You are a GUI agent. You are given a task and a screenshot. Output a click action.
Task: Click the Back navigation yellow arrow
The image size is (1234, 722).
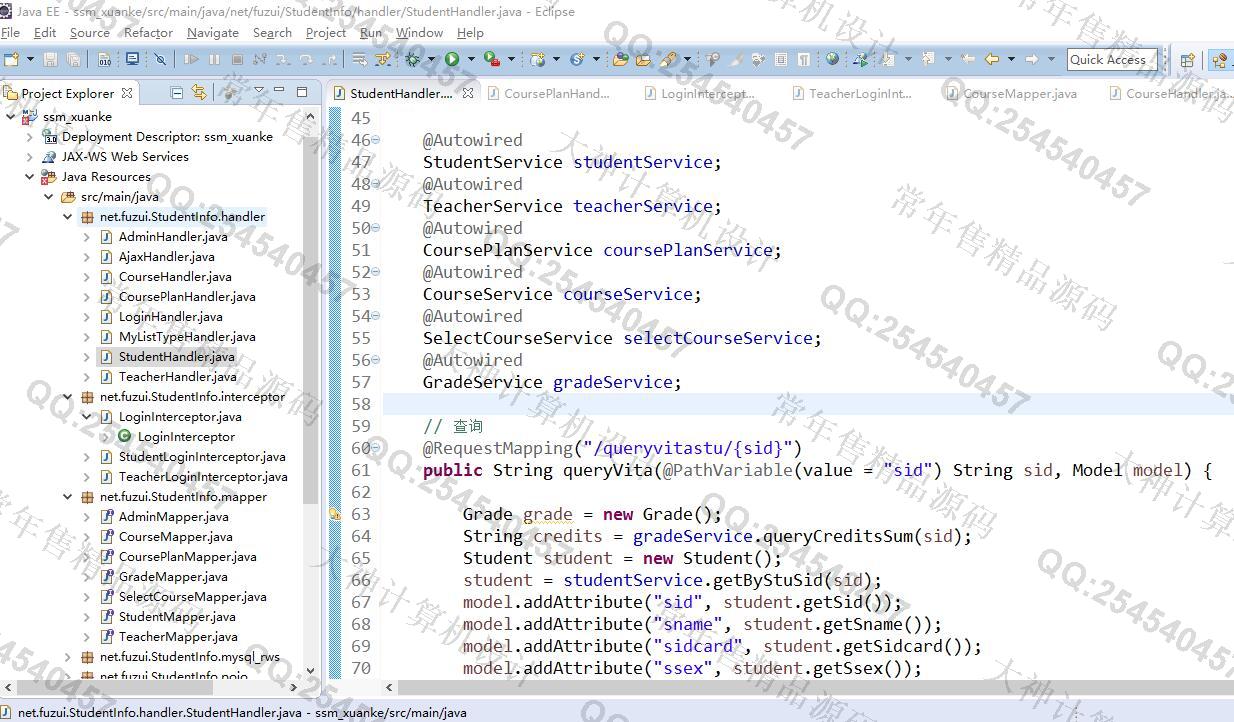tap(992, 60)
